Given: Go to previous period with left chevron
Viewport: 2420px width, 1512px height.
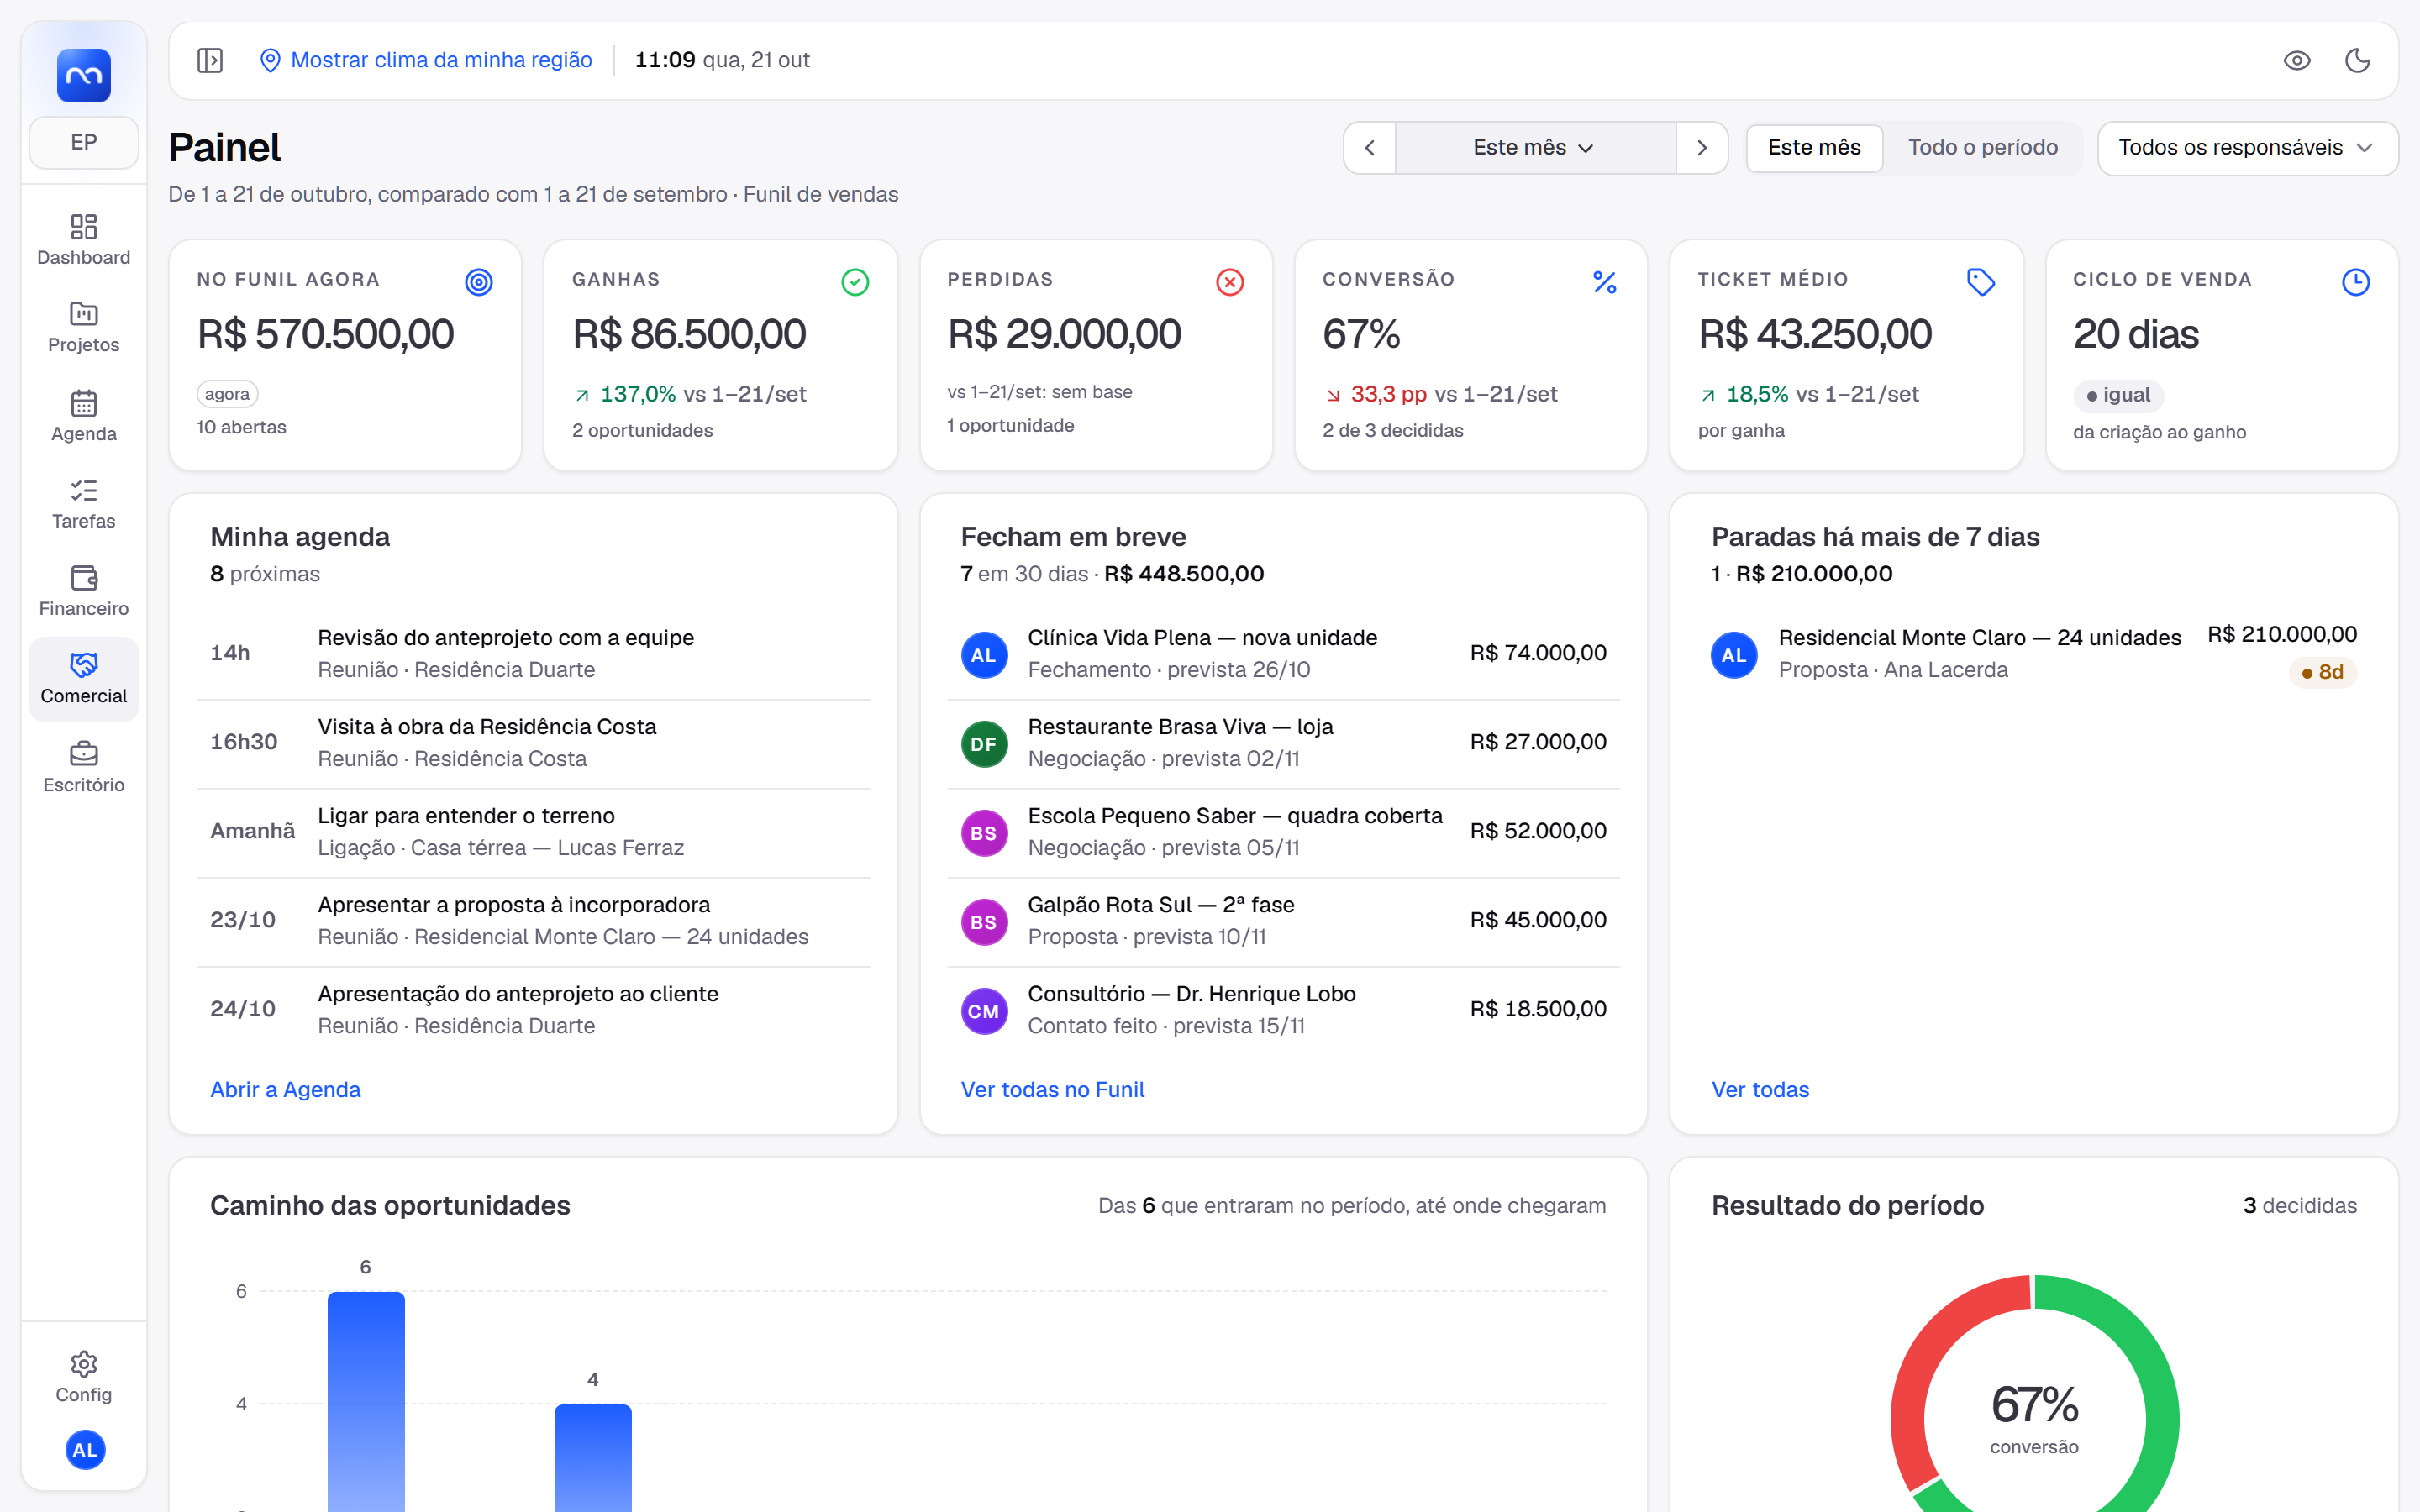Looking at the screenshot, I should (x=1370, y=148).
